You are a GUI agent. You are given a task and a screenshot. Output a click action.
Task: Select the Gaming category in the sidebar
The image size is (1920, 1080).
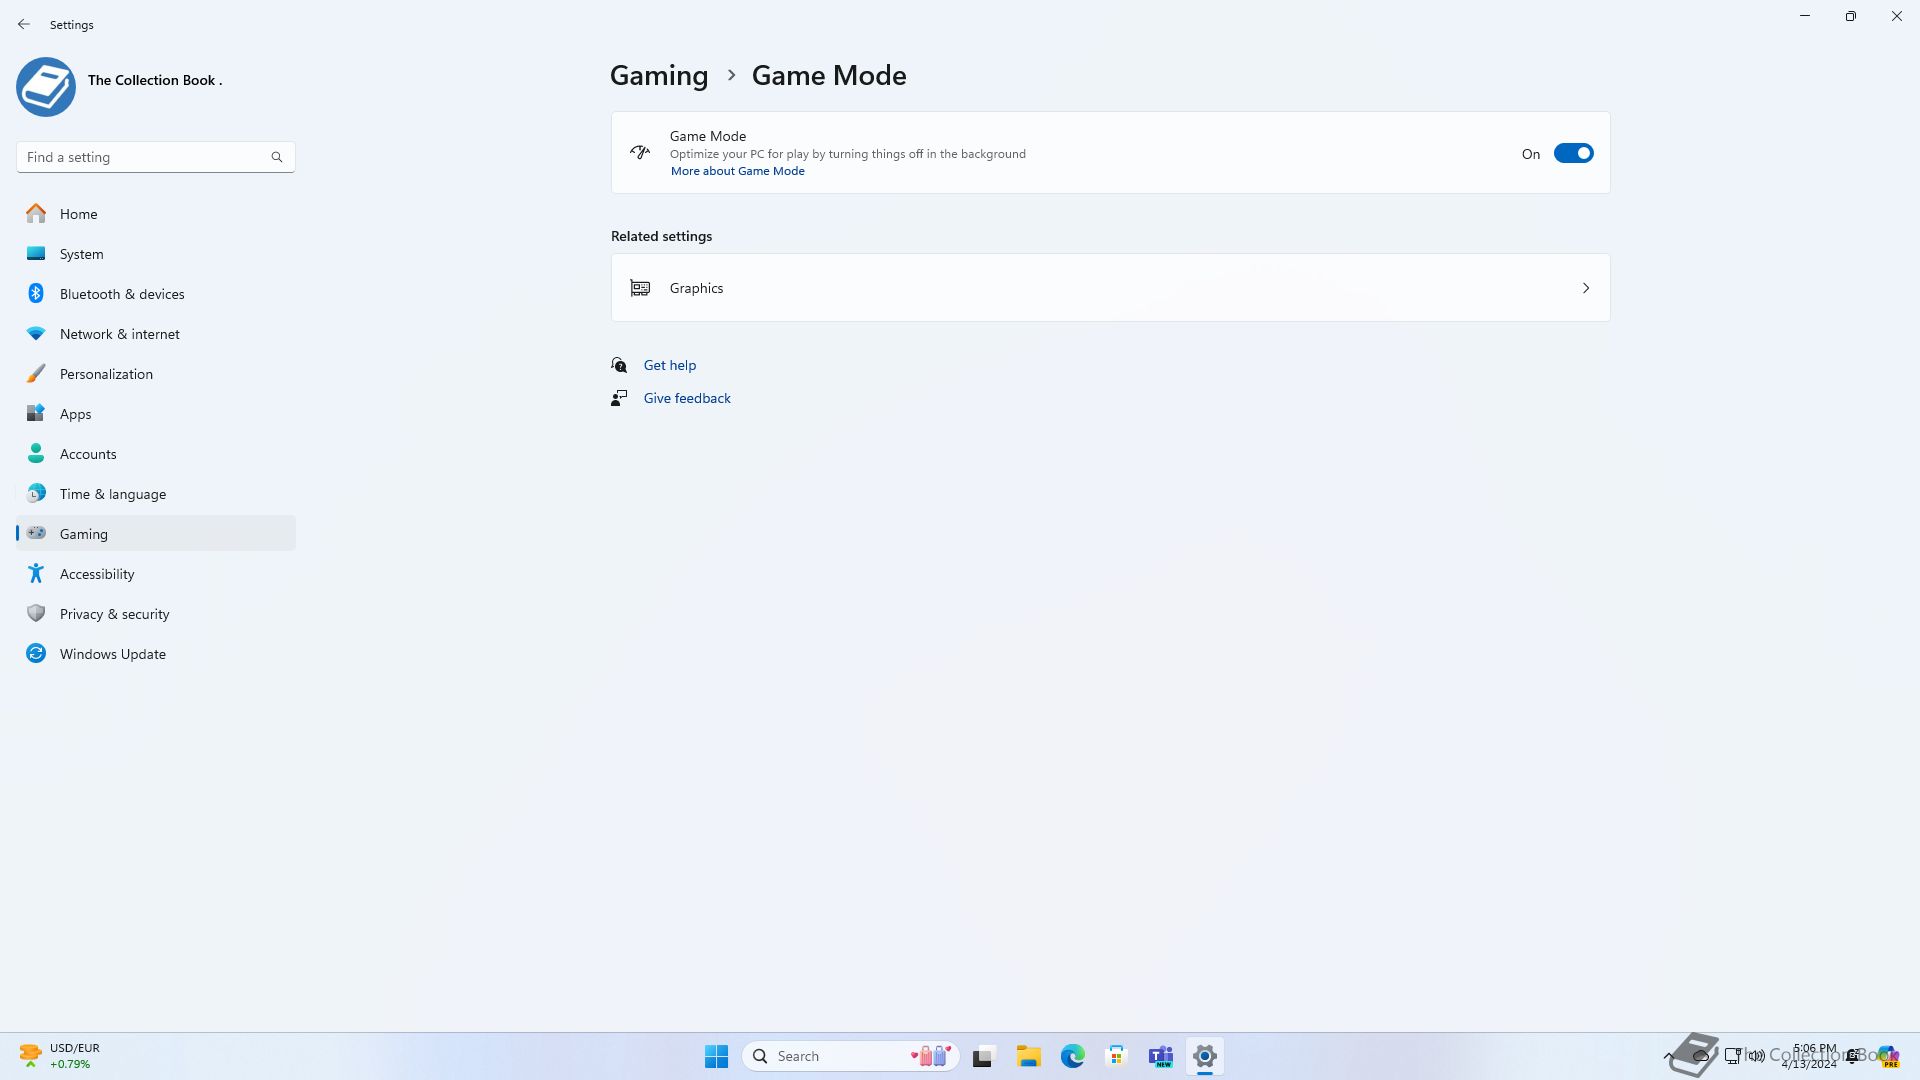156,534
